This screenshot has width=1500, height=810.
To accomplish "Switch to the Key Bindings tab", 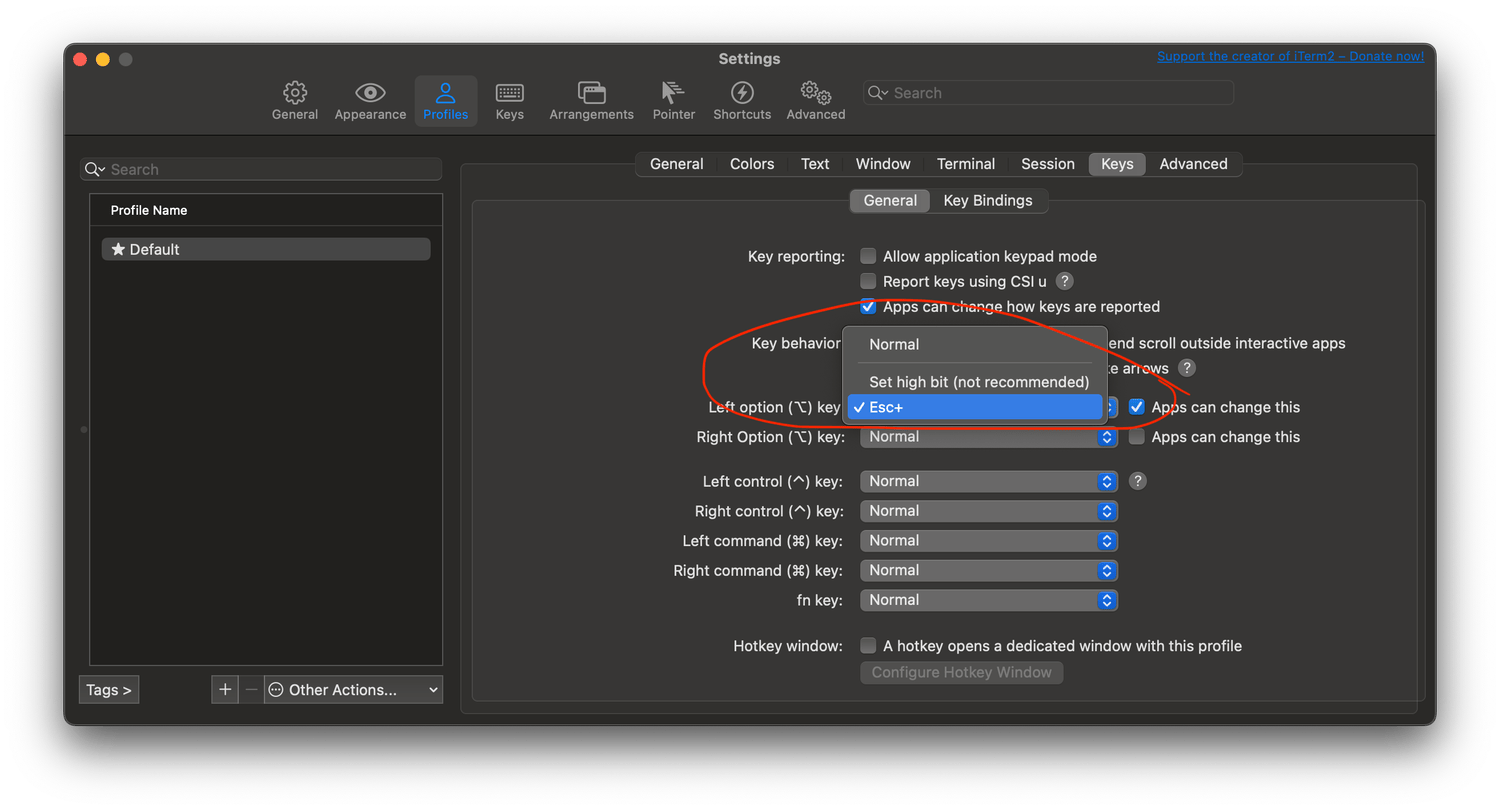I will 988,200.
